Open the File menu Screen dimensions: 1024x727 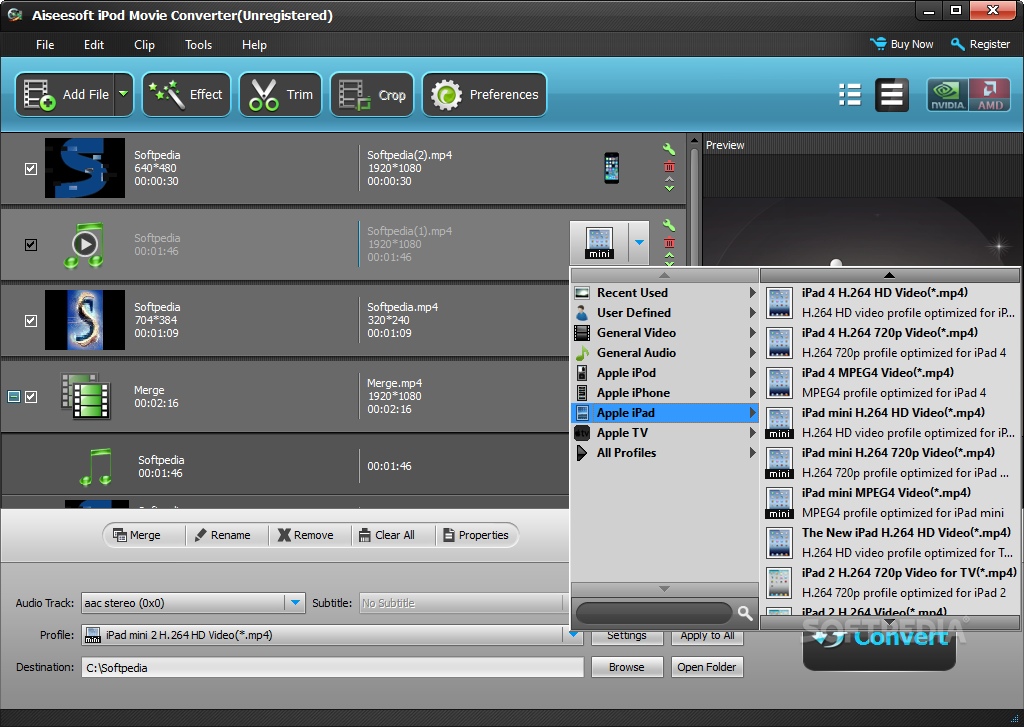(45, 44)
